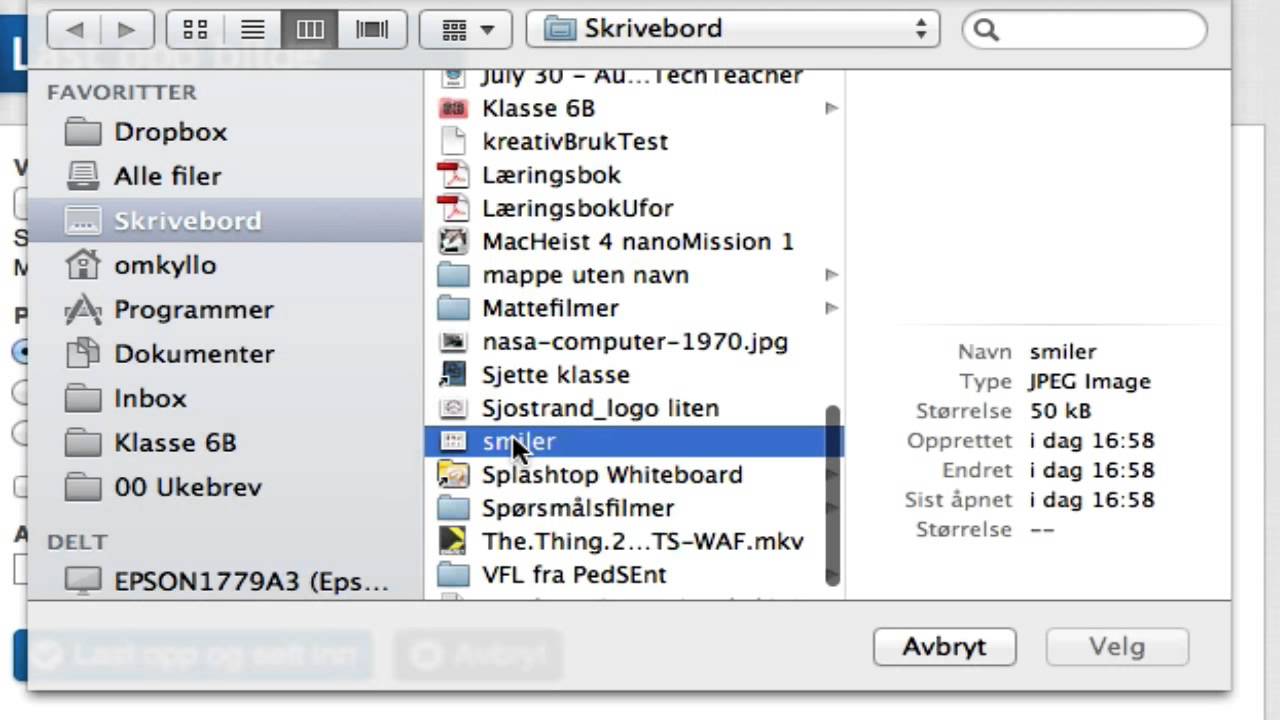Confirm with the Velg button
This screenshot has height=720, width=1280.
click(1117, 647)
